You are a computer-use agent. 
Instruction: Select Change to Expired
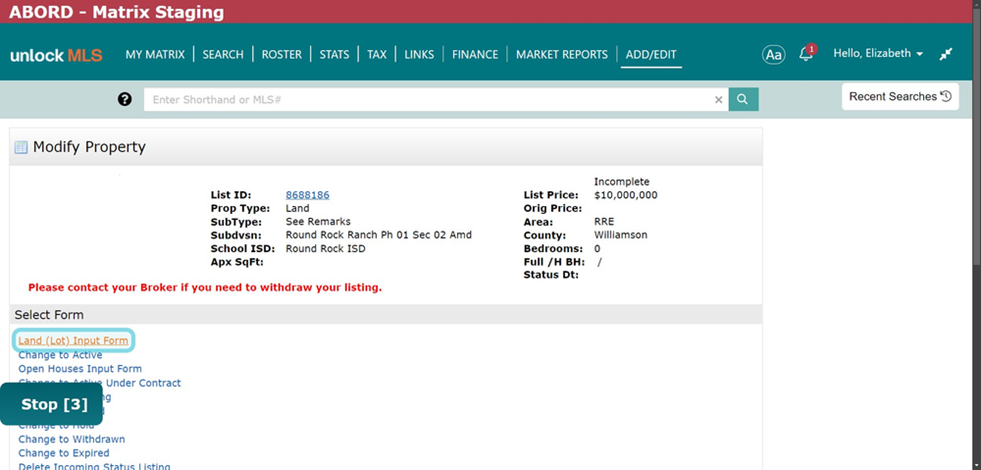click(x=64, y=452)
